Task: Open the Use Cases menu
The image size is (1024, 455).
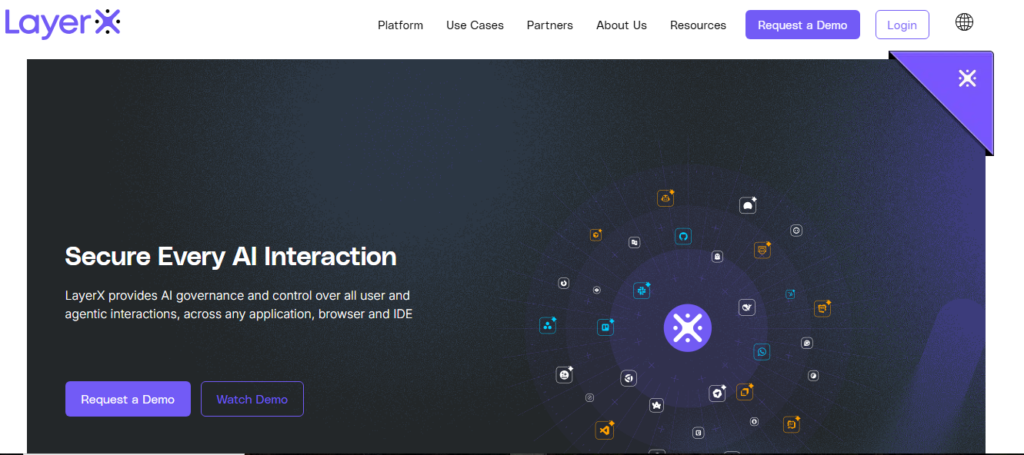Action: click(475, 25)
